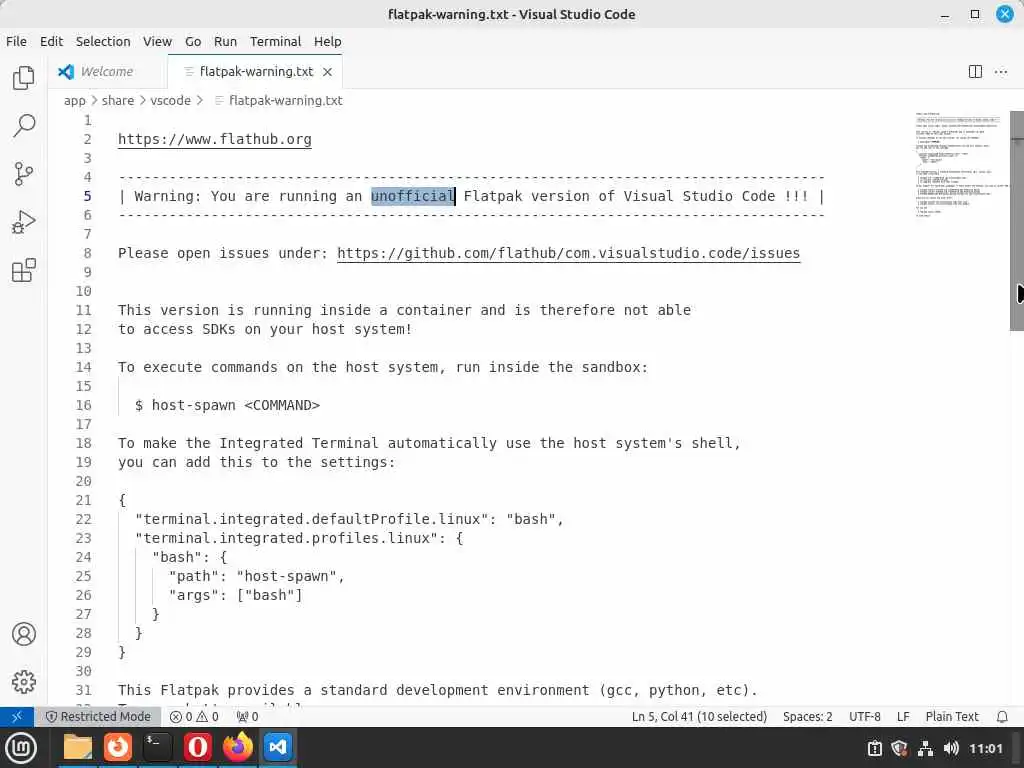The height and width of the screenshot is (768, 1024).
Task: Expand the 'vscode' breadcrumb segment
Action: click(170, 101)
